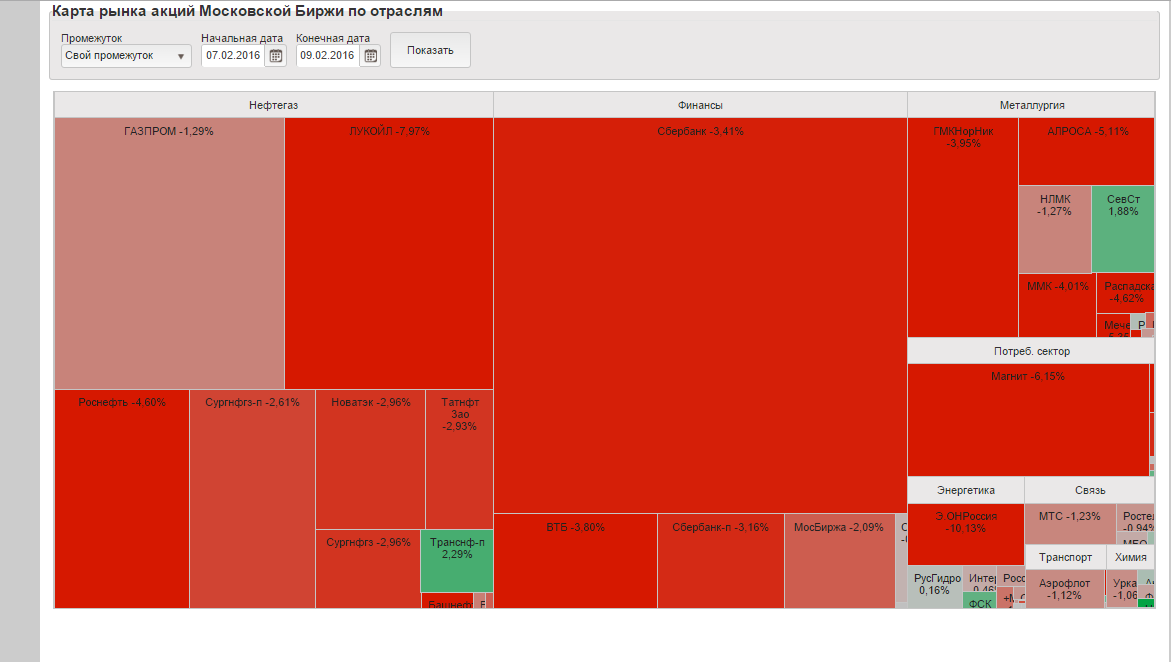Select the 'Связь' sector header
The height and width of the screenshot is (662, 1171).
(x=1090, y=490)
